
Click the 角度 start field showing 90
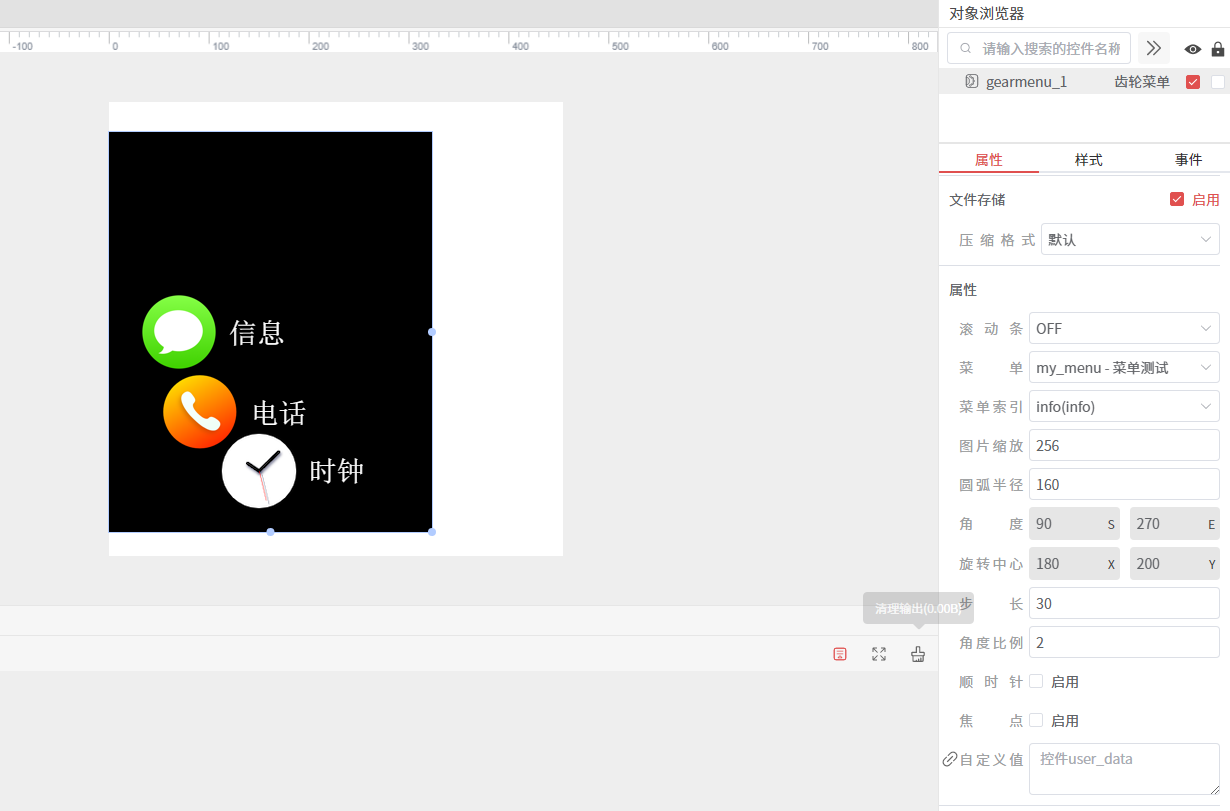click(1074, 524)
